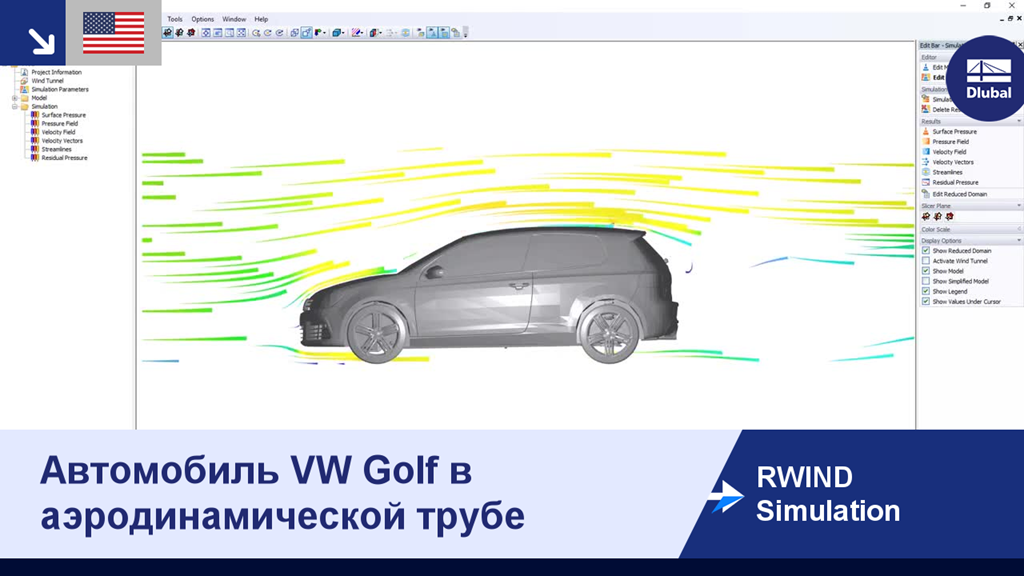Click Pressure Field icon in Edit Bar

coord(925,142)
